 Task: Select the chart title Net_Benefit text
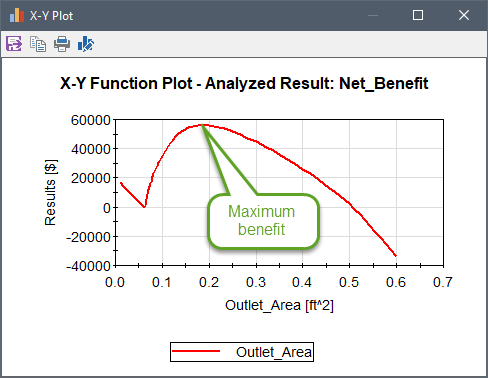point(383,83)
